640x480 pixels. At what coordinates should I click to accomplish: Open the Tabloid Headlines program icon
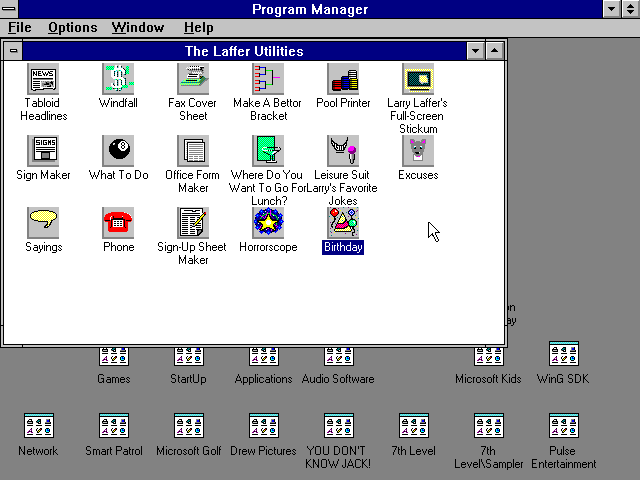43,79
